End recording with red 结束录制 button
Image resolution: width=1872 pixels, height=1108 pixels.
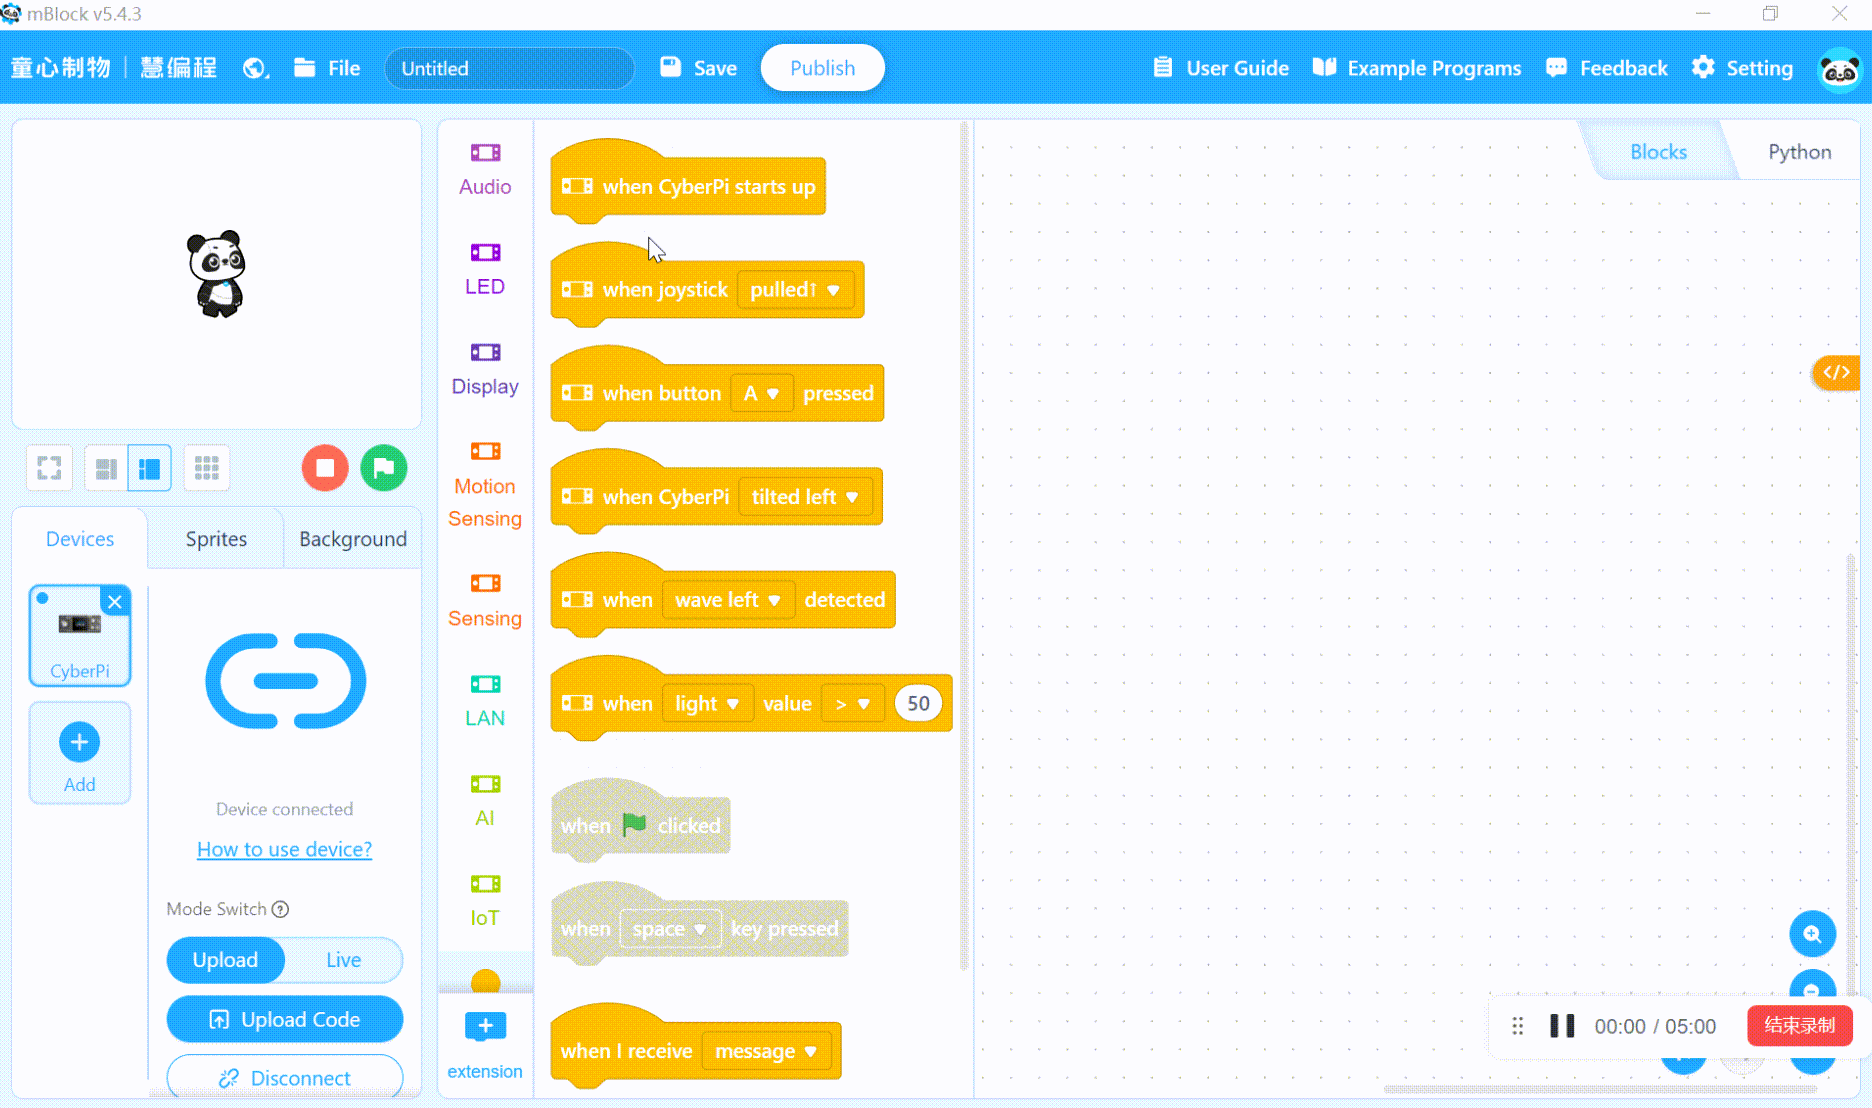(x=1799, y=1025)
